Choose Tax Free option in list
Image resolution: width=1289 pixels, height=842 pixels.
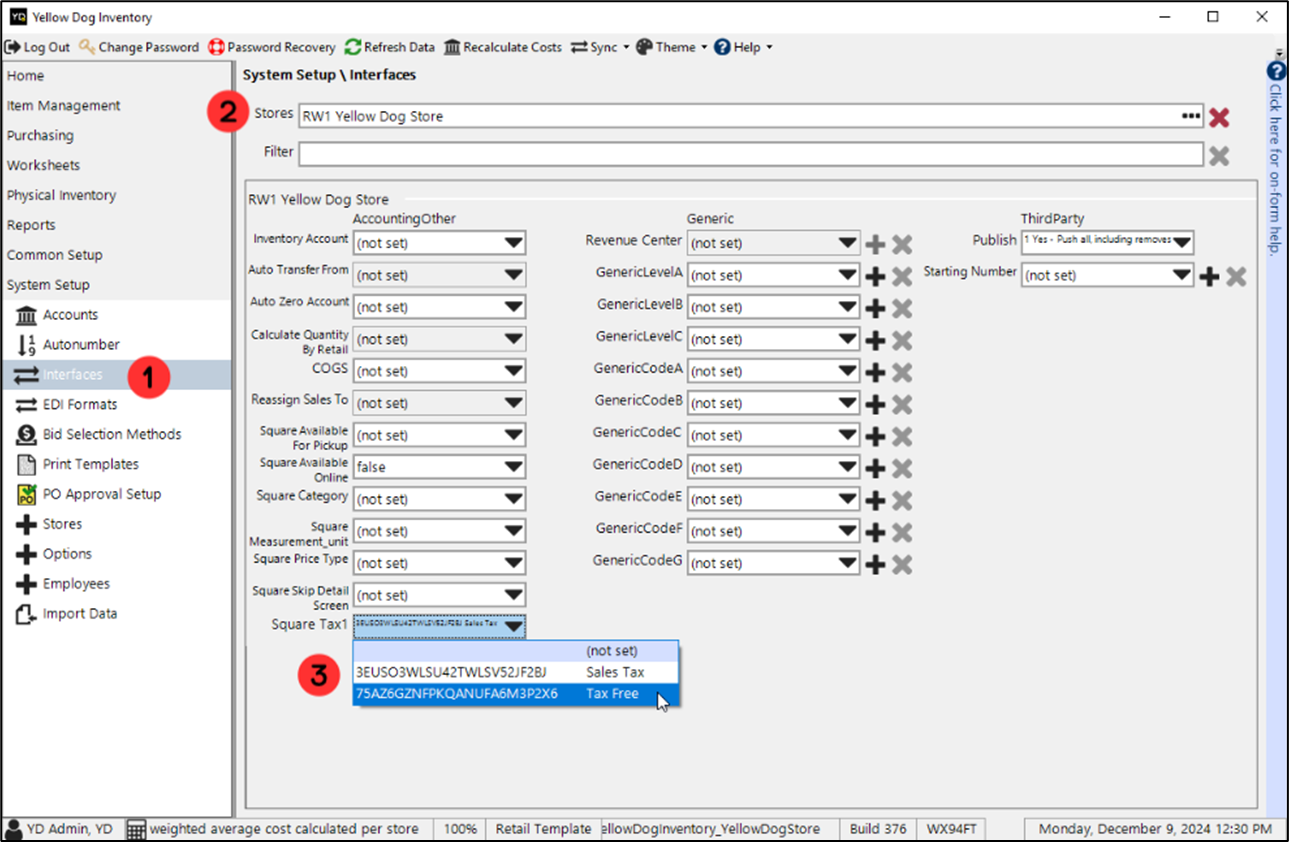[x=516, y=693]
